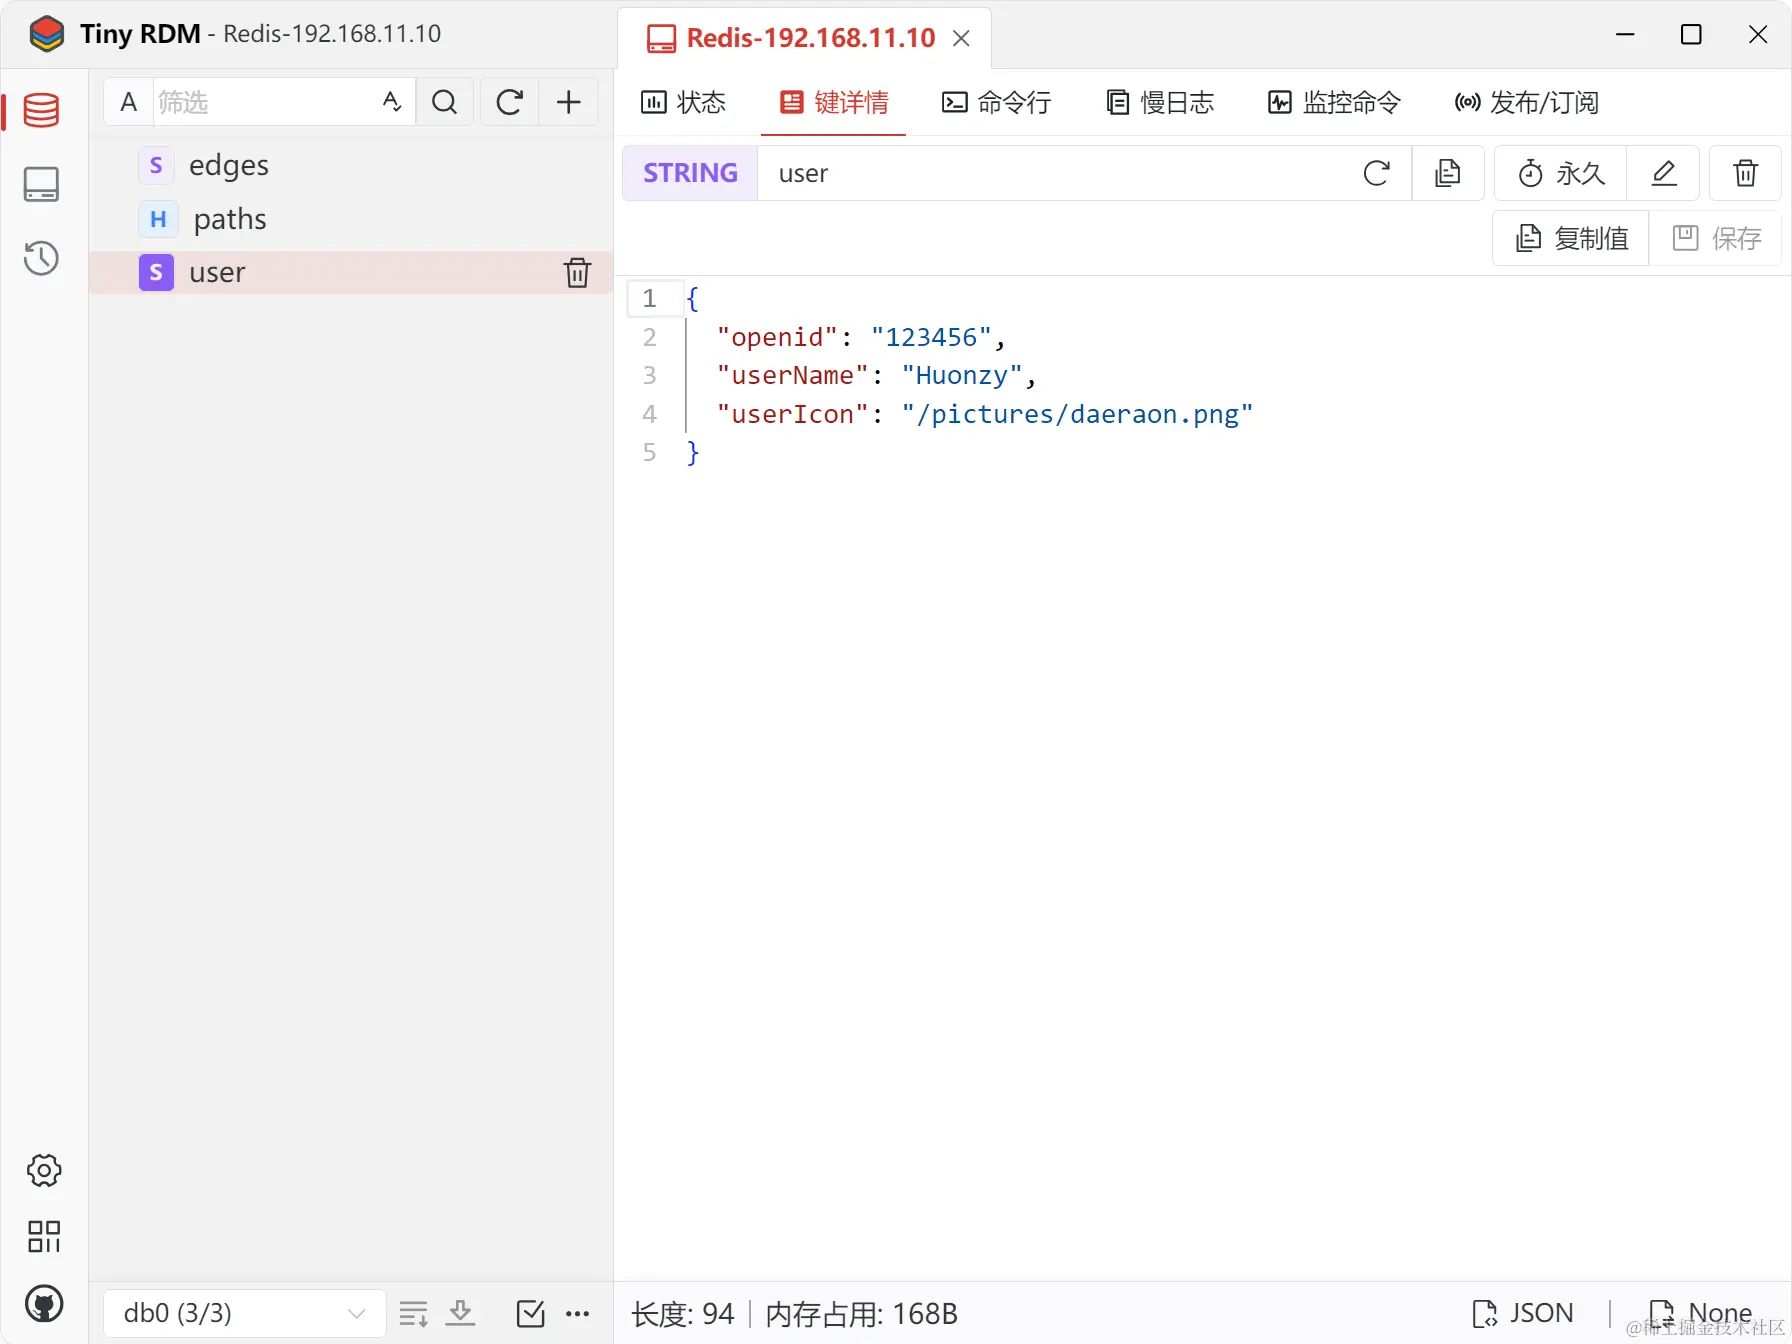This screenshot has height=1344, width=1792.
Task: Switch to the 监控命令 tab
Action: pos(1334,102)
